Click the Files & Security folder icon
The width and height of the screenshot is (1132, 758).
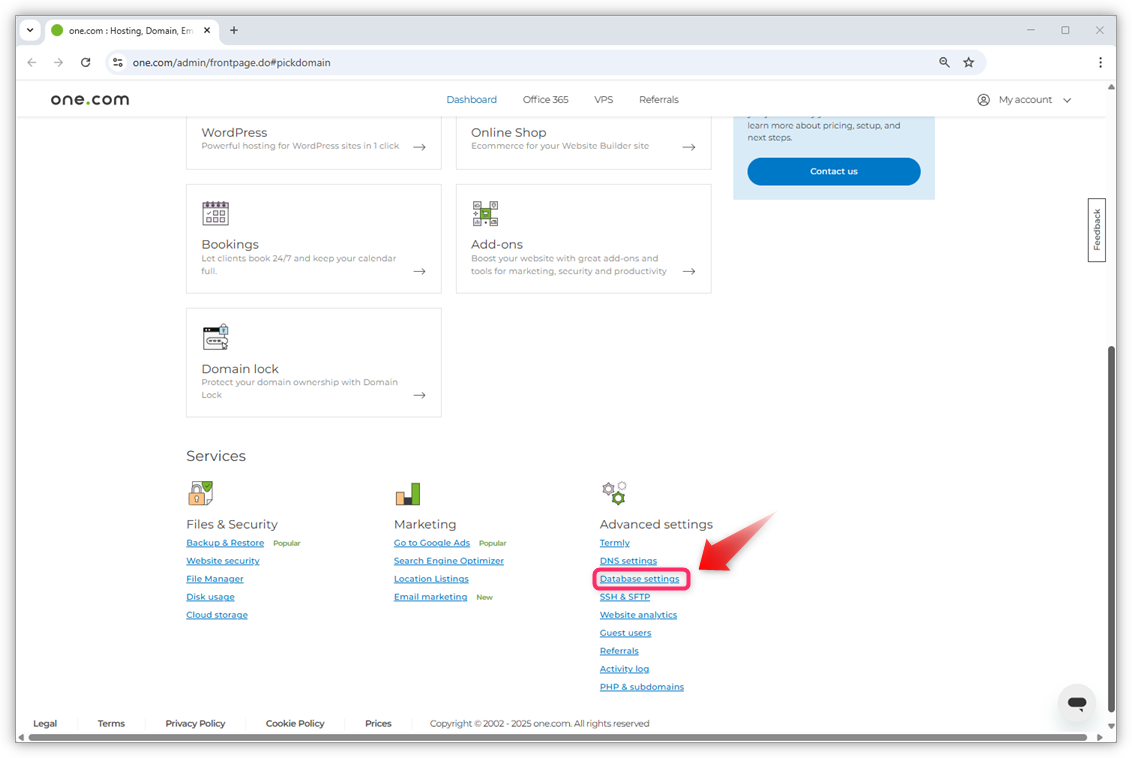click(200, 492)
